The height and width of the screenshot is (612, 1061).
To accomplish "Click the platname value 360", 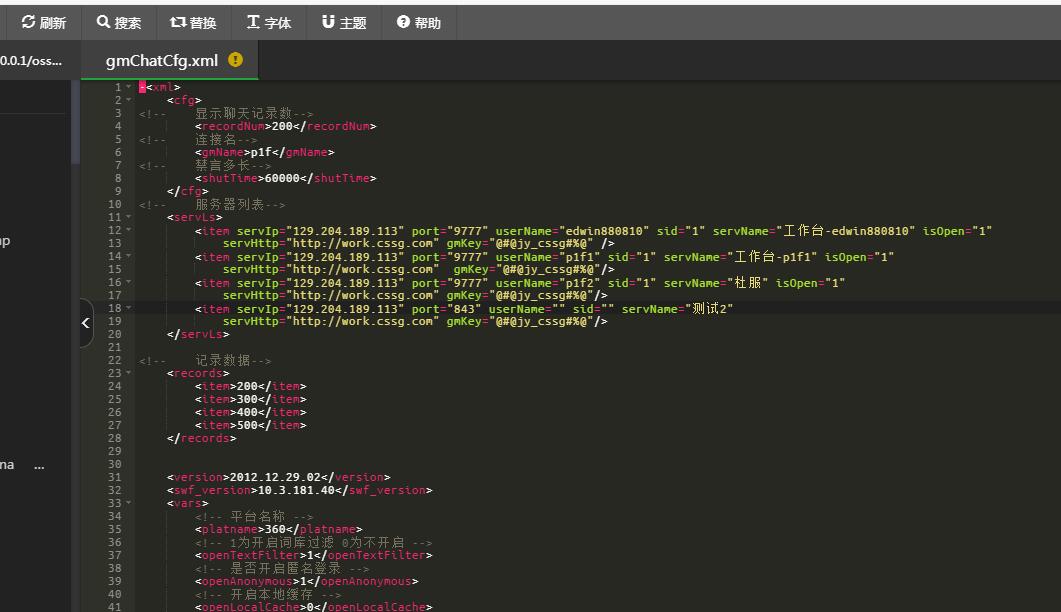I will (x=275, y=529).
